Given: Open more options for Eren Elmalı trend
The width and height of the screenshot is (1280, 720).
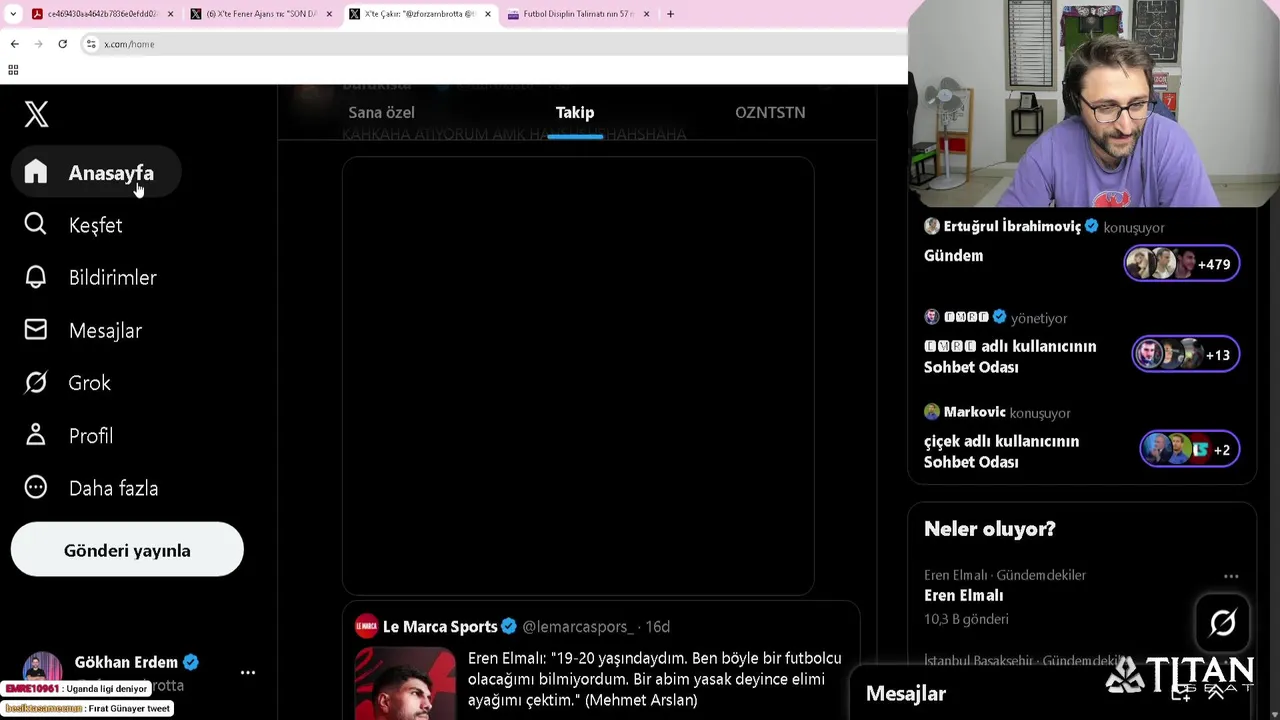Looking at the screenshot, I should click(1231, 576).
